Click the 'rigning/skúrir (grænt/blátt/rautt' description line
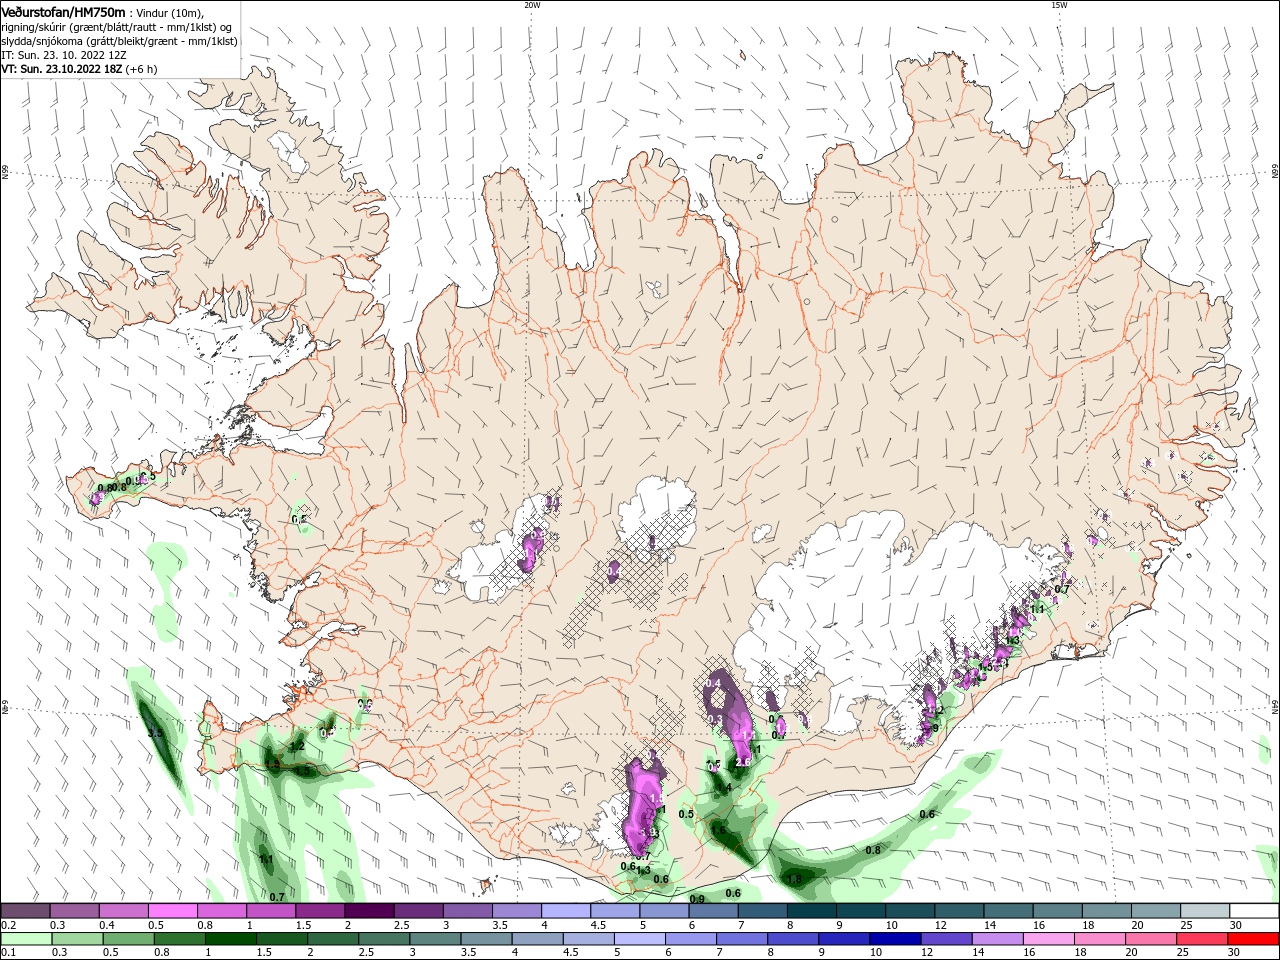The height and width of the screenshot is (960, 1280). coord(118,26)
